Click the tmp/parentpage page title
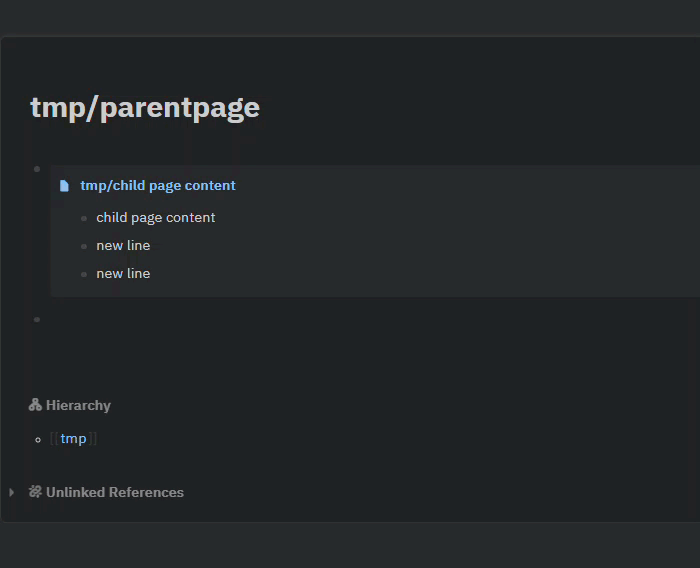The height and width of the screenshot is (568, 700). pyautogui.click(x=145, y=108)
